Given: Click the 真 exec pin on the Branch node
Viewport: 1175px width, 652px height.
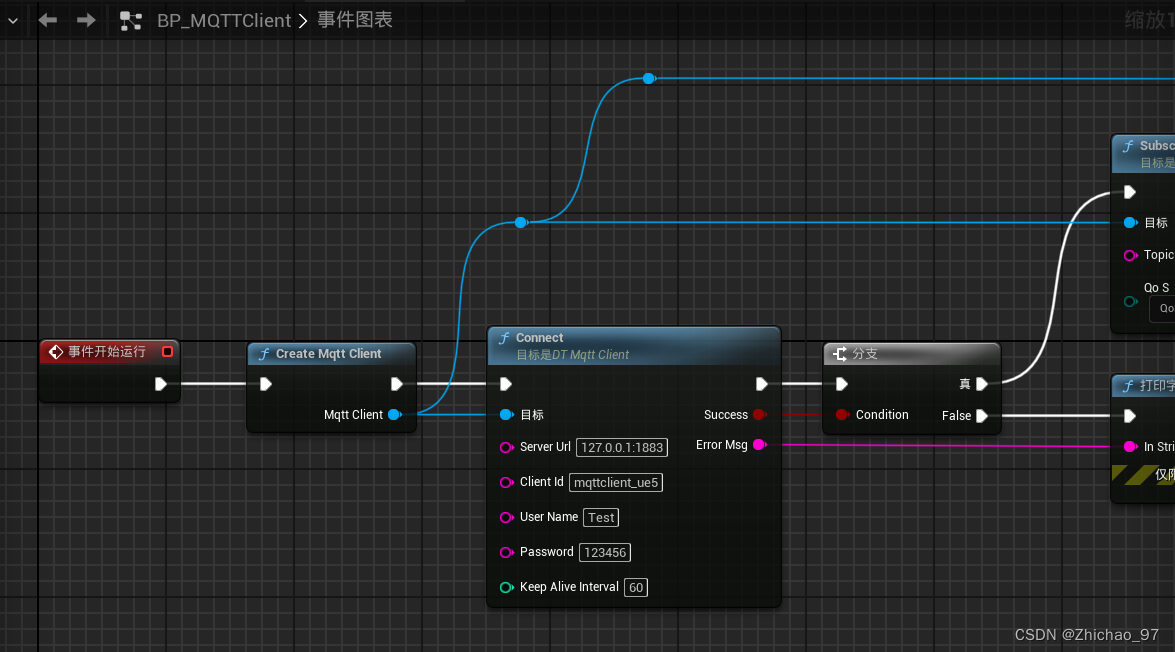Looking at the screenshot, I should (x=981, y=384).
